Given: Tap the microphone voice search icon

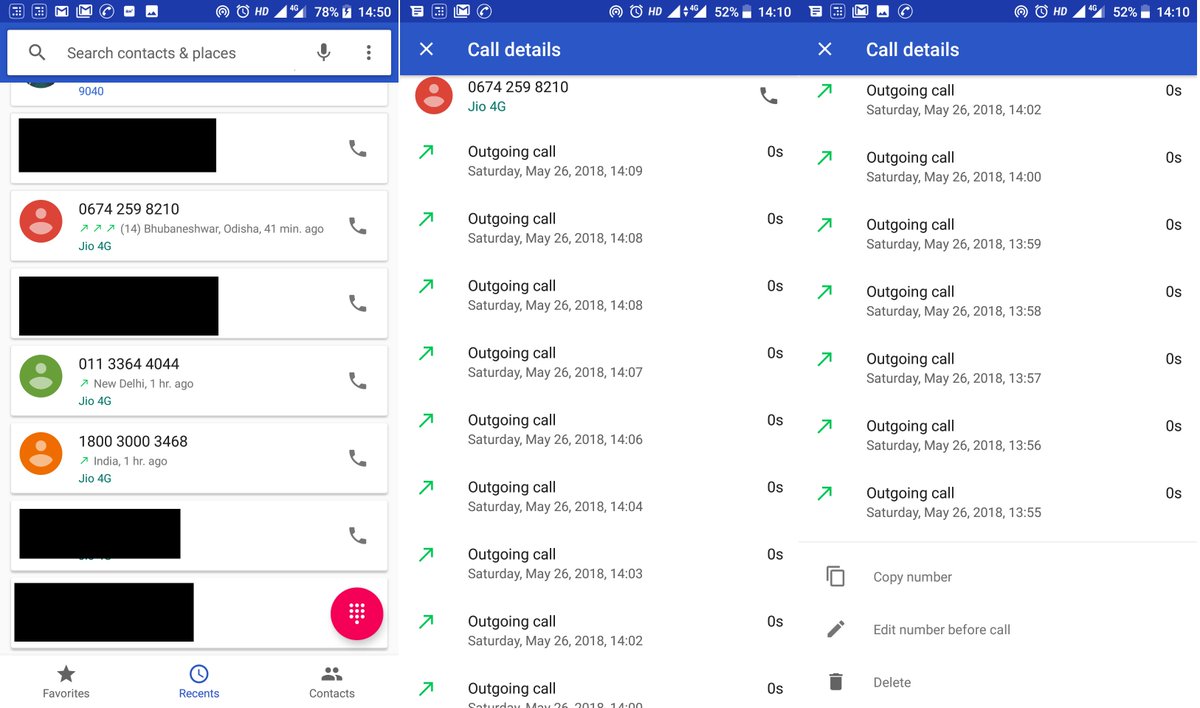Looking at the screenshot, I should pos(323,53).
